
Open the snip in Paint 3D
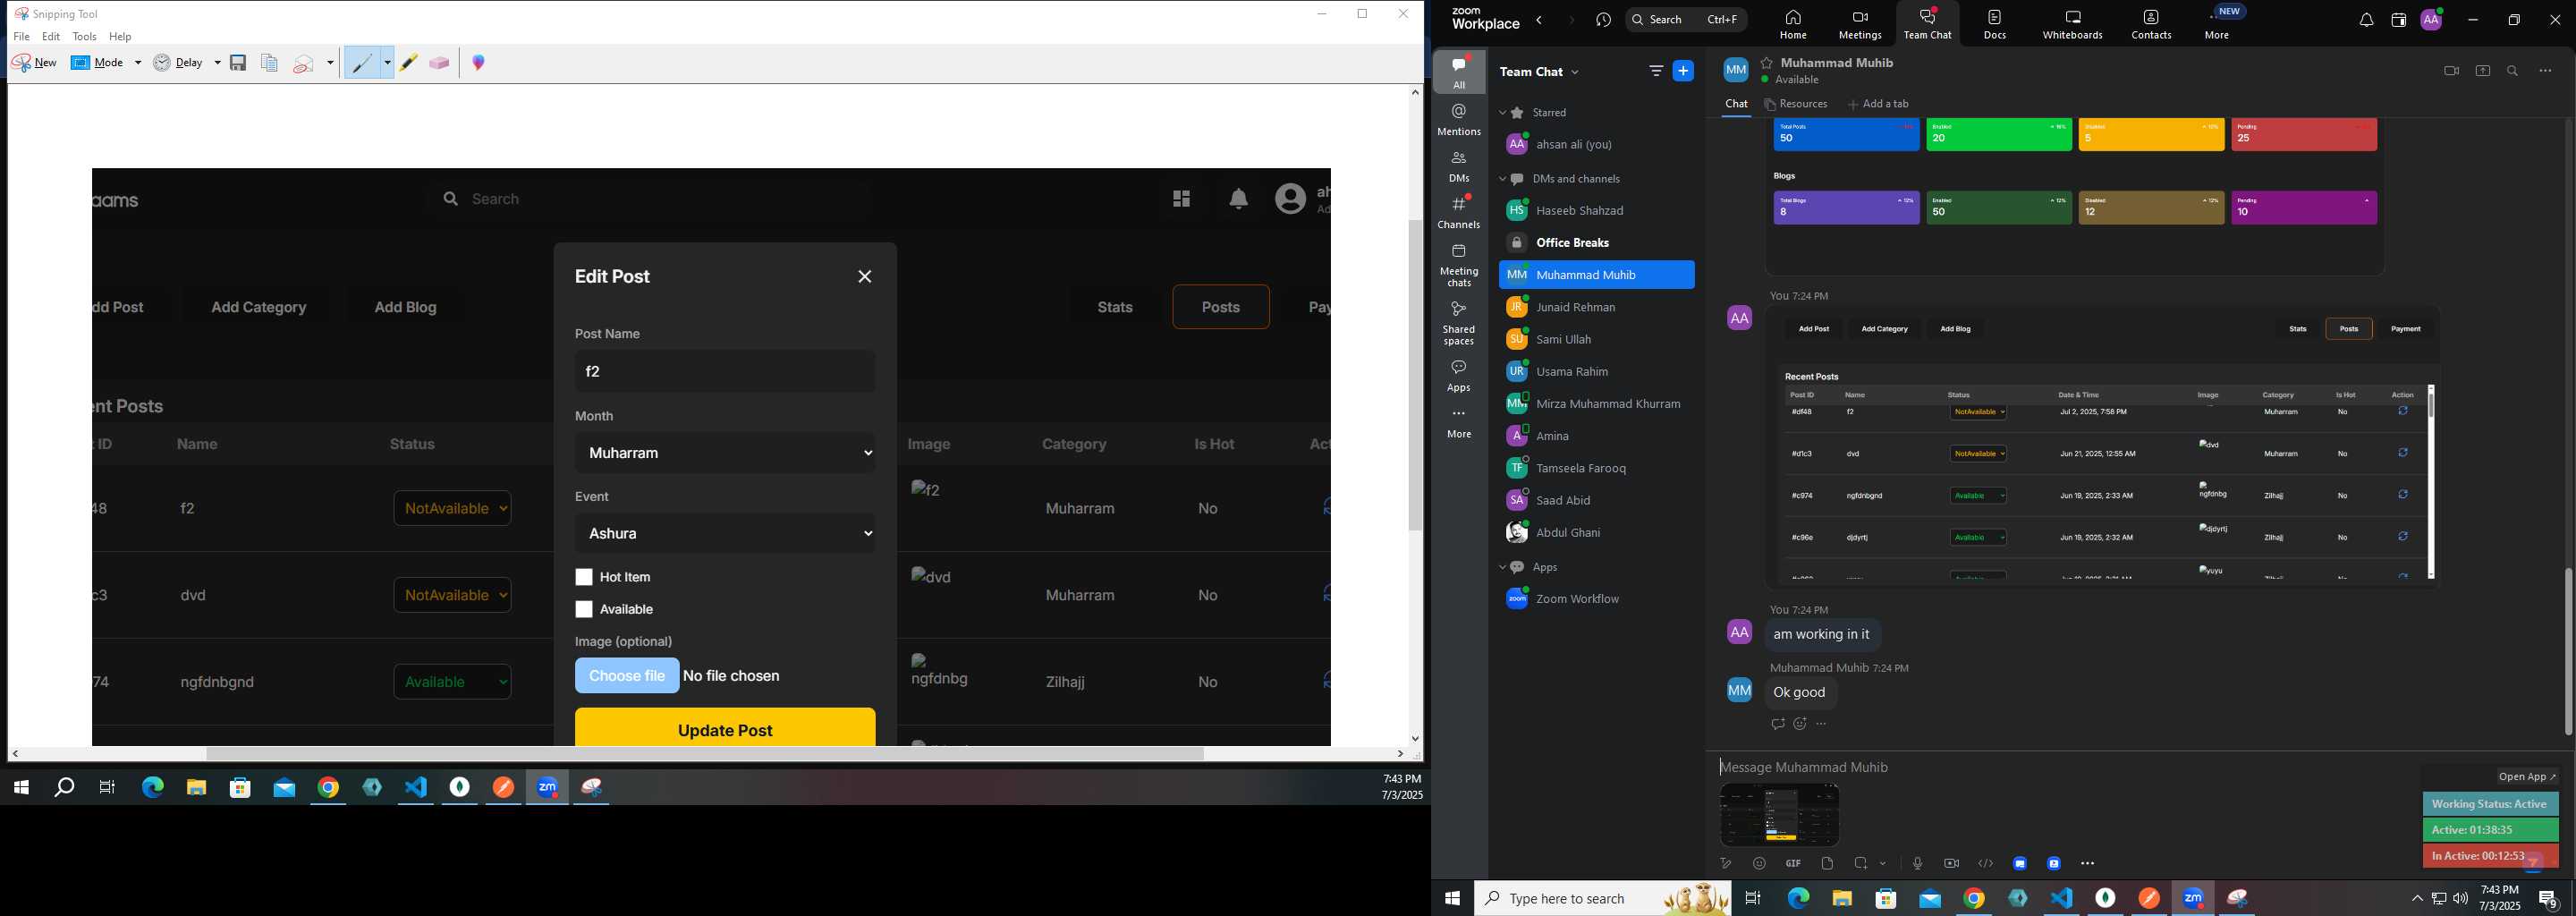click(x=479, y=63)
